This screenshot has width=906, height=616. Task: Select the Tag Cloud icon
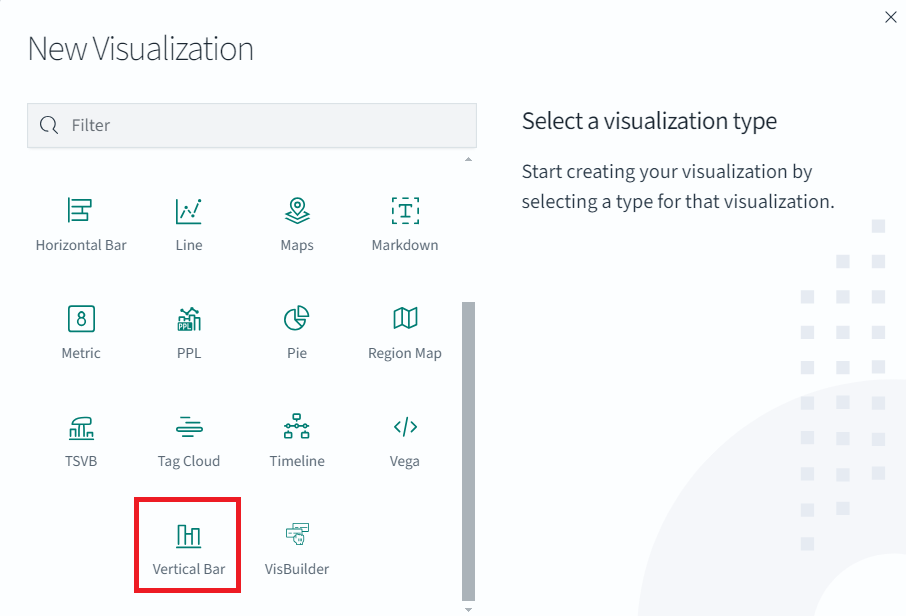click(x=189, y=427)
